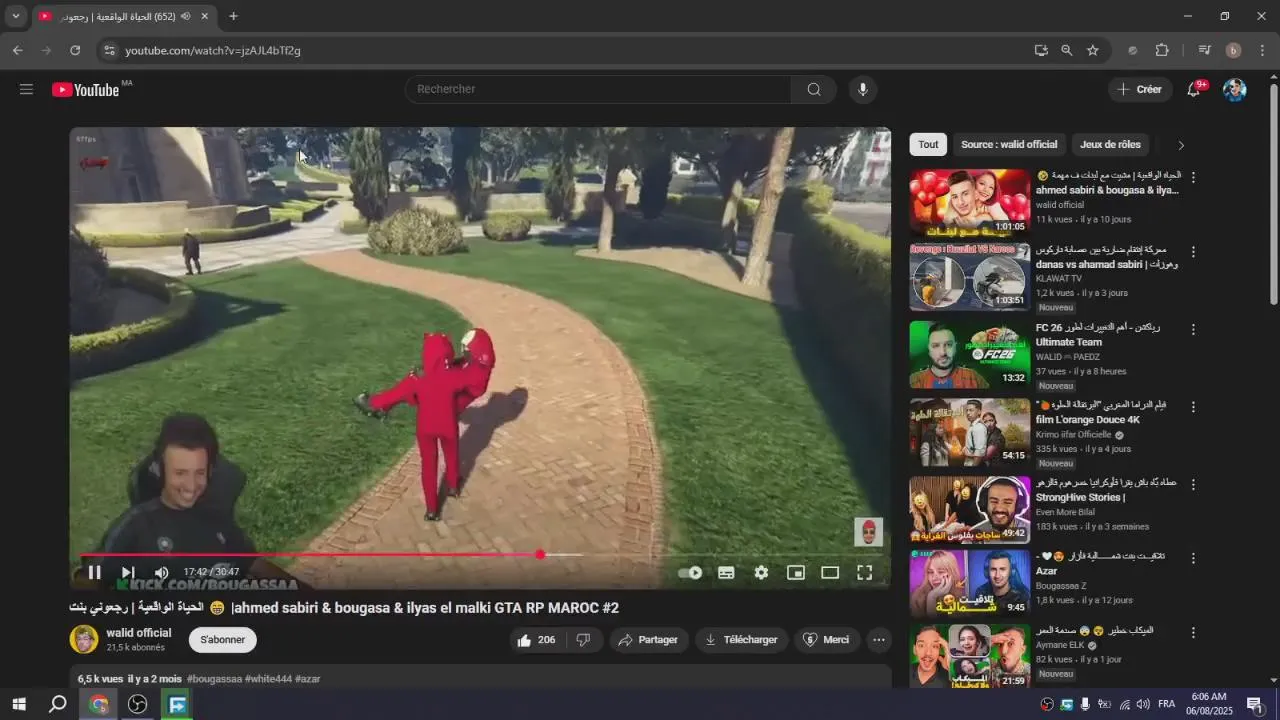Click the #bougassaa hashtag

[x=214, y=679]
